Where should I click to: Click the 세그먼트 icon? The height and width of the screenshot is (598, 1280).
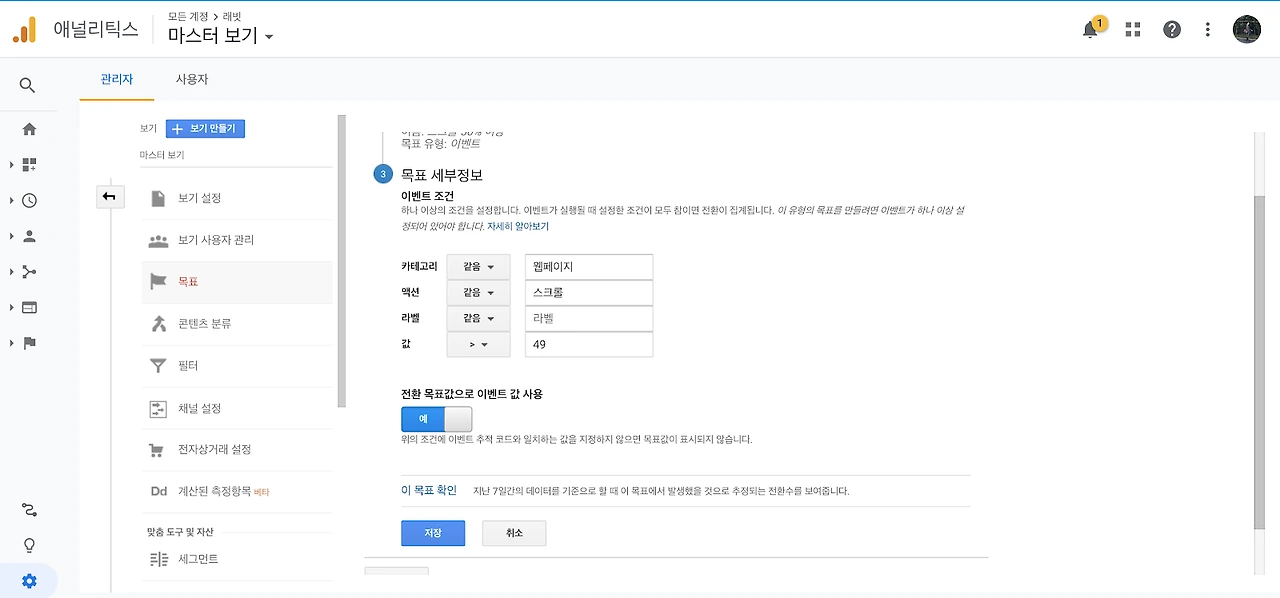pyautogui.click(x=158, y=559)
